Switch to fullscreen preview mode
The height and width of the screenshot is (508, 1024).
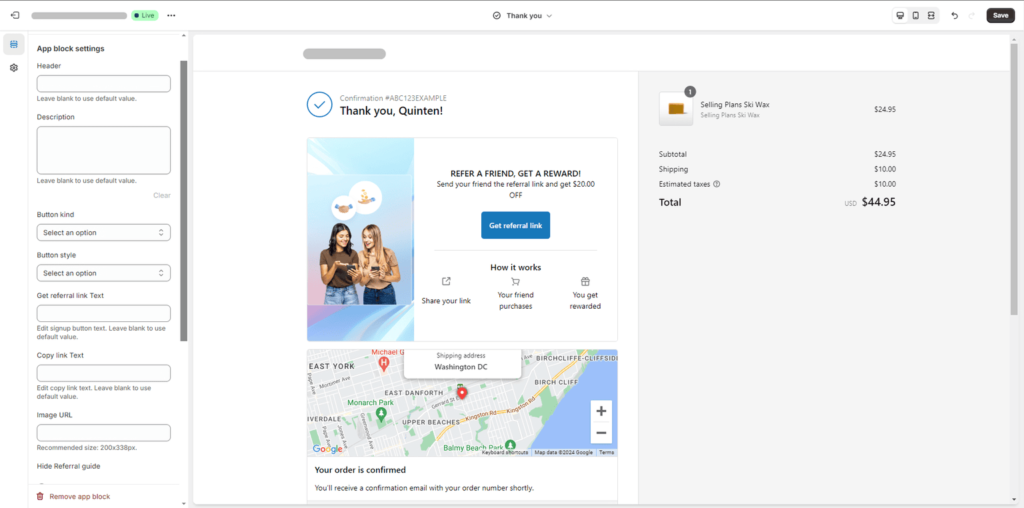coord(931,15)
